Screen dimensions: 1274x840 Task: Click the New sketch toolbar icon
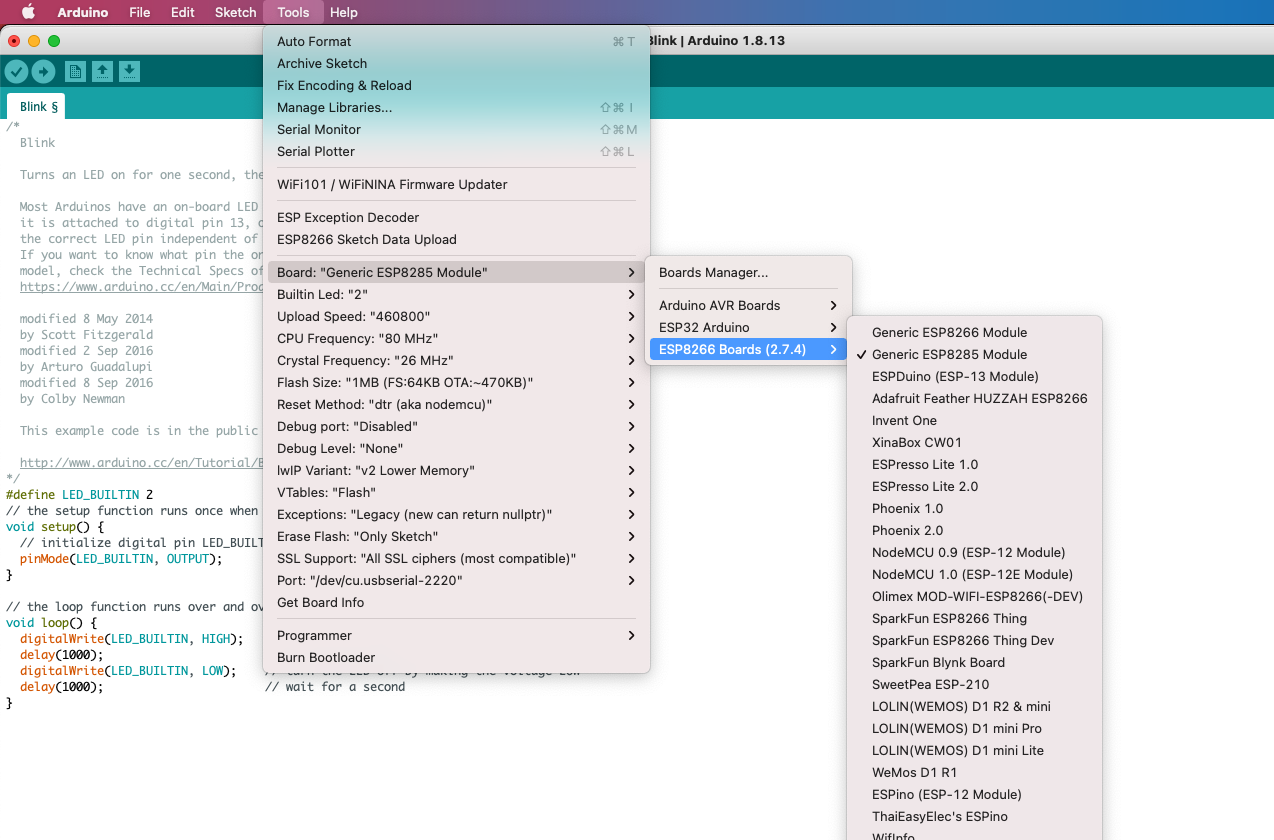click(75, 71)
